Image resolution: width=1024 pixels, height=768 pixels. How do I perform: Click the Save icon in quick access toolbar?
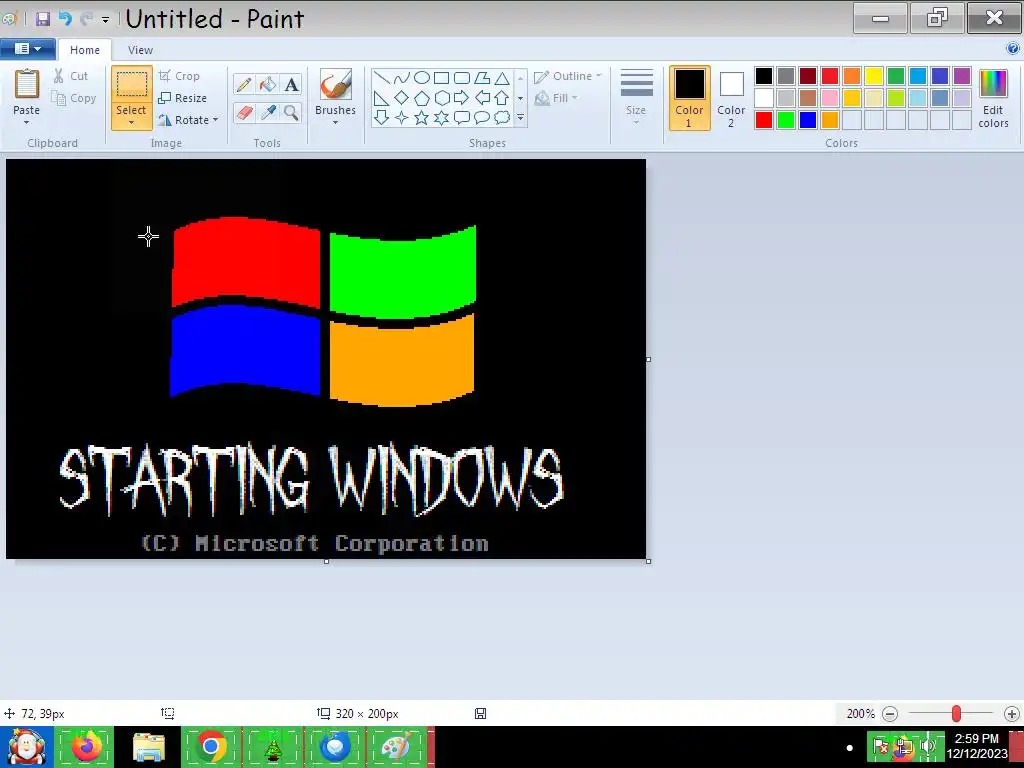coord(43,19)
